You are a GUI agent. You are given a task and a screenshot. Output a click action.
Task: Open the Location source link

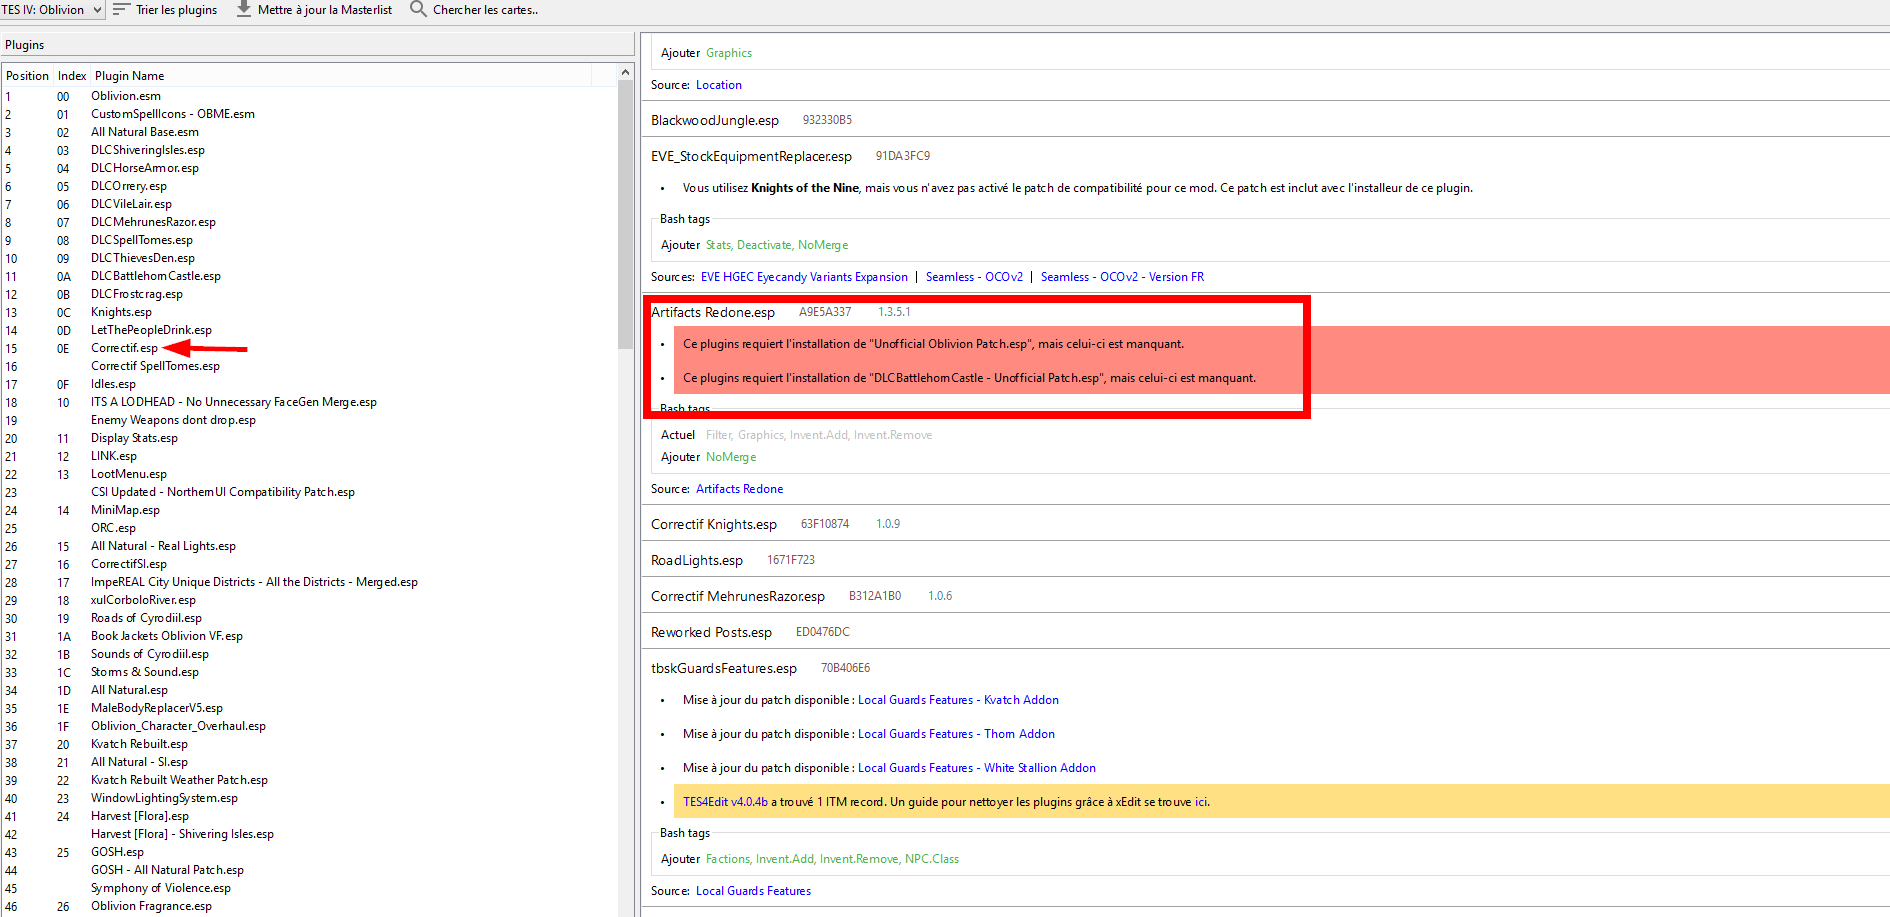click(x=718, y=85)
